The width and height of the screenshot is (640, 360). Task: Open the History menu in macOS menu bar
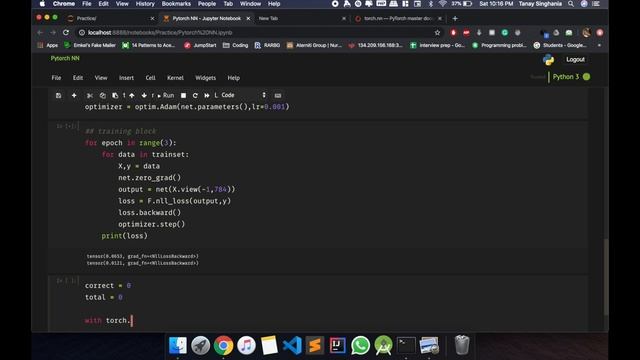[145, 4]
